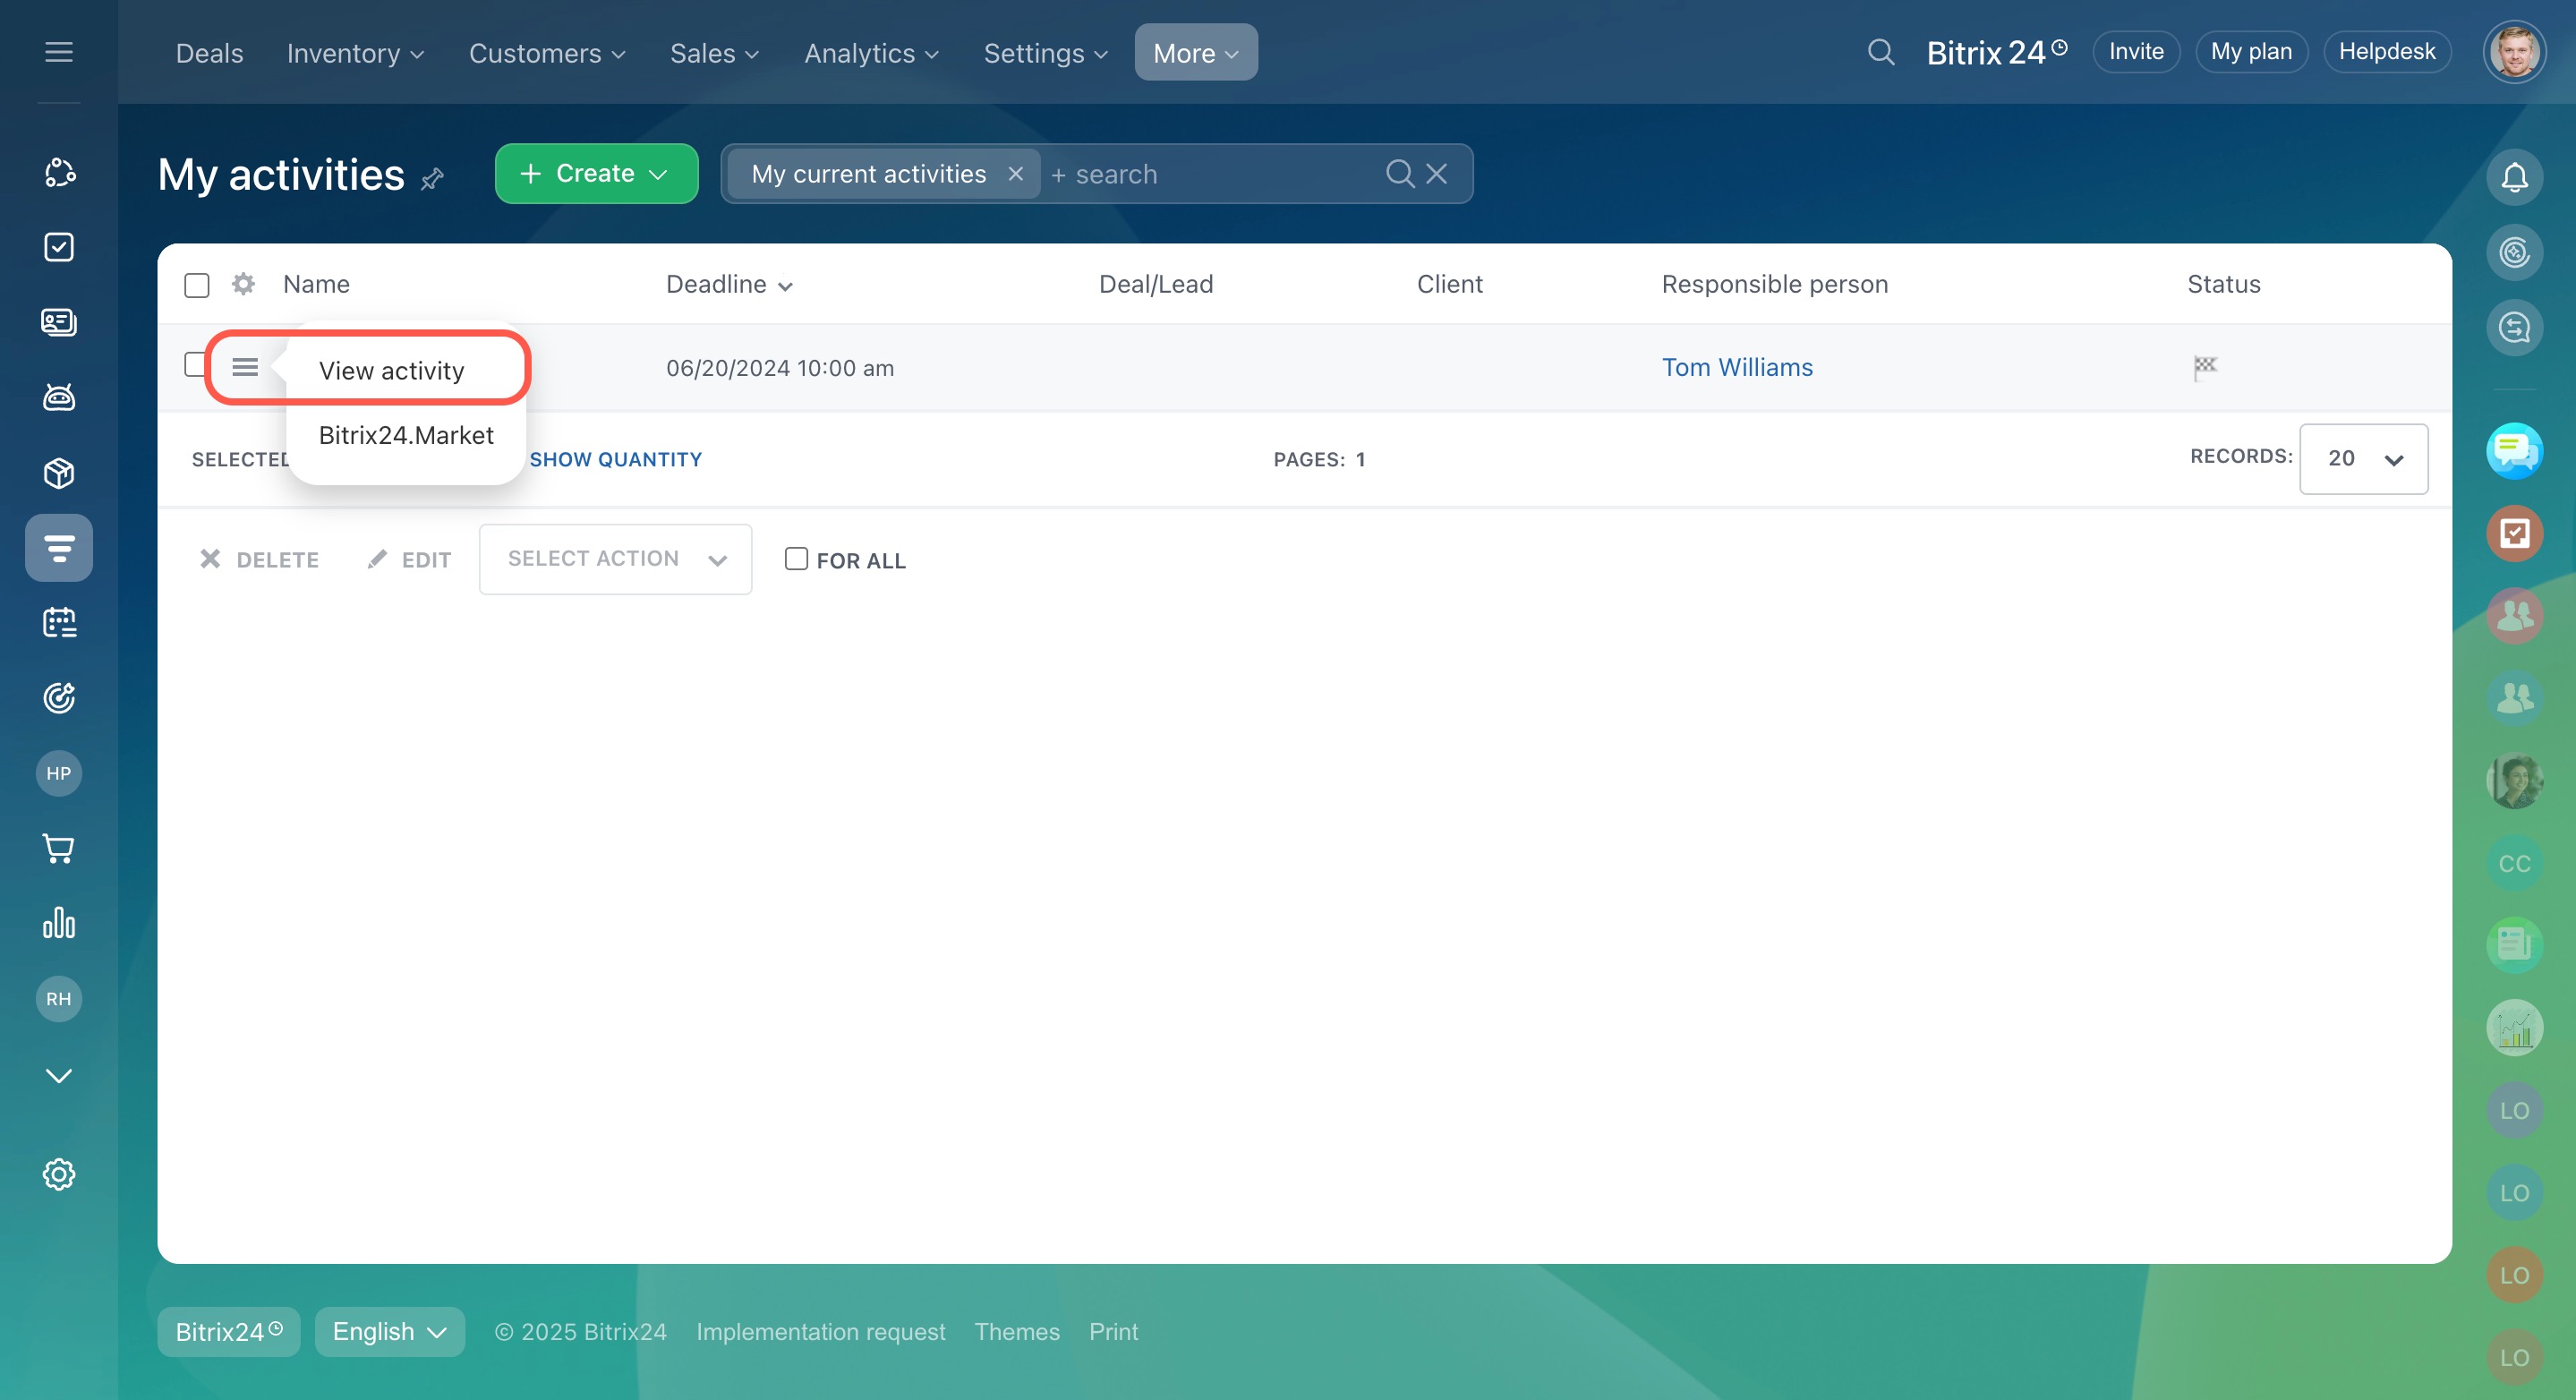Click the notifications bell icon
The image size is (2576, 1400).
(x=2514, y=178)
